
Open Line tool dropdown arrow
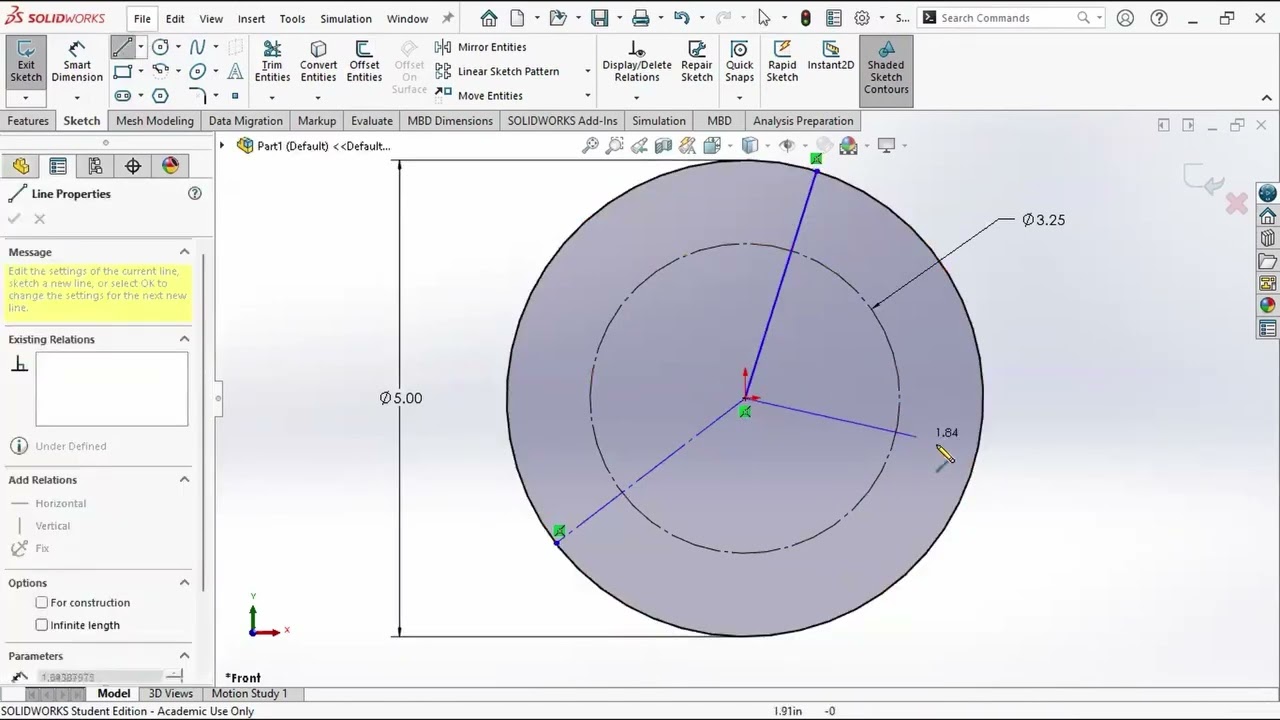[x=140, y=47]
